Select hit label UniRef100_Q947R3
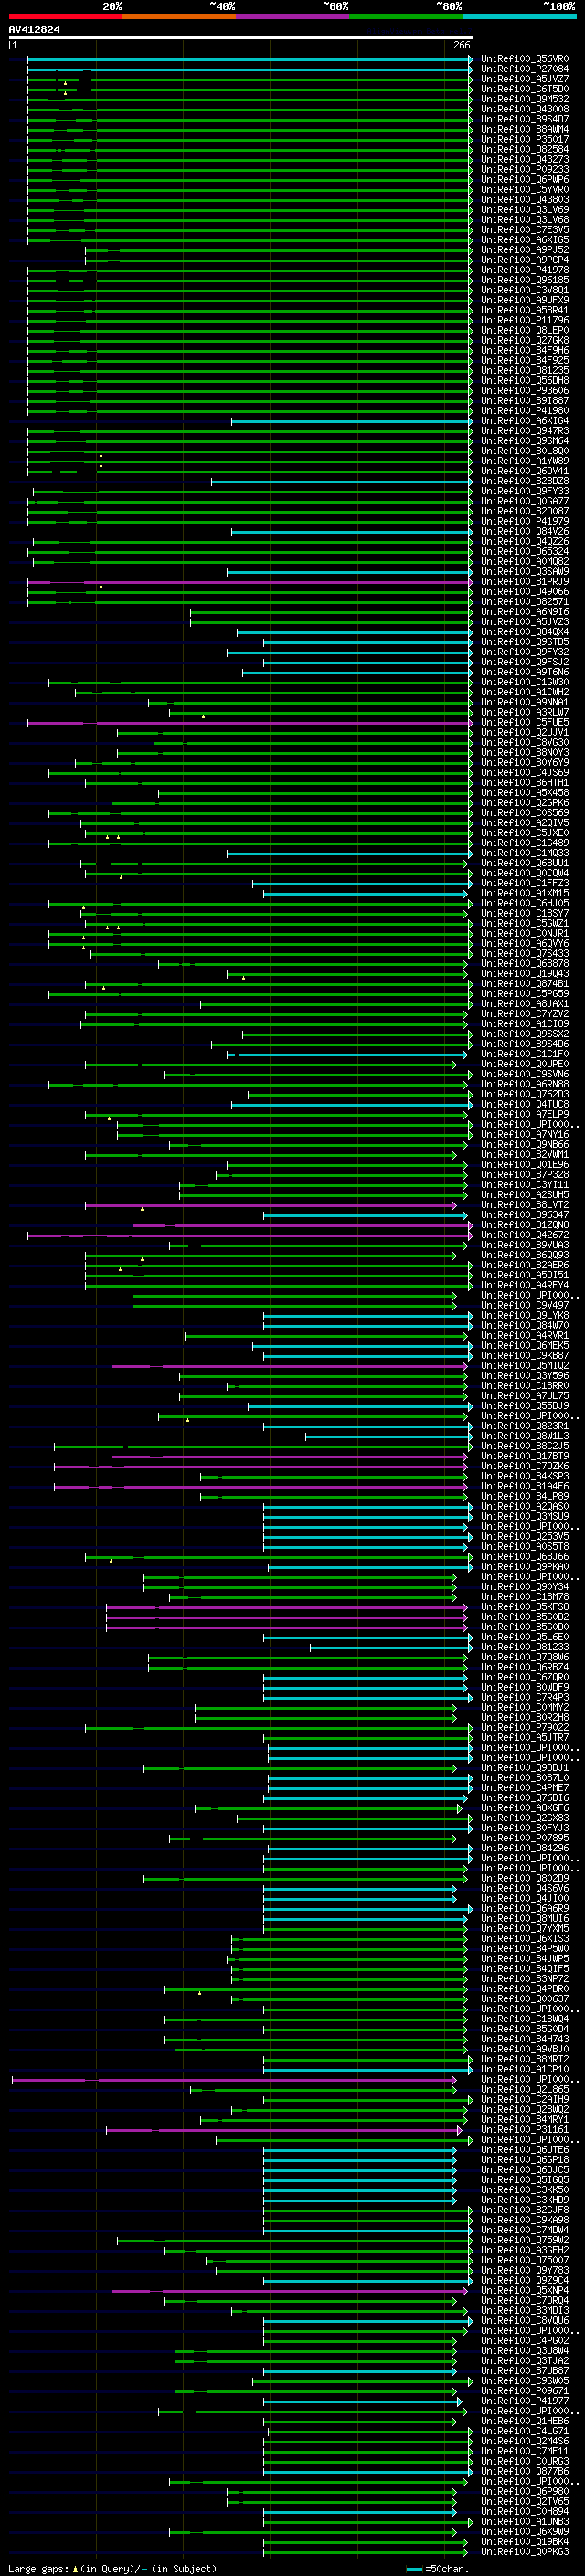Screen dimensions: 585x2576 coord(525,431)
